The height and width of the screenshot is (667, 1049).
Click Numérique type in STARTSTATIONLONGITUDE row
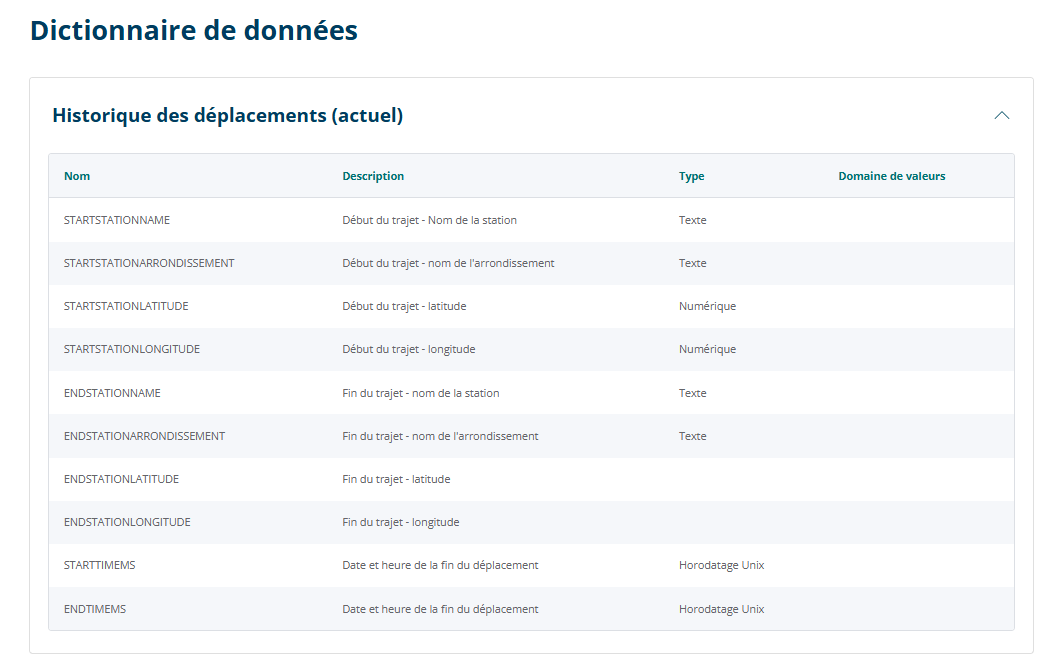pyautogui.click(x=707, y=349)
